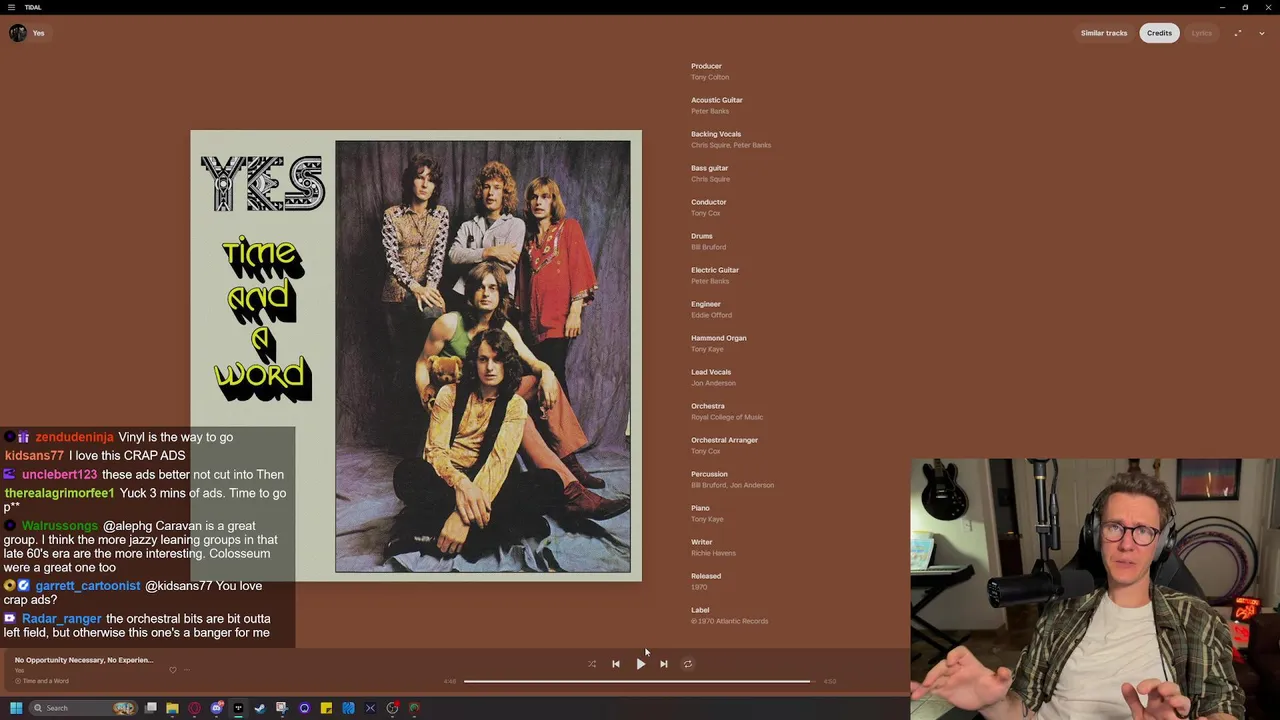
Task: Open producer credit Tony Colton
Action: (x=710, y=77)
